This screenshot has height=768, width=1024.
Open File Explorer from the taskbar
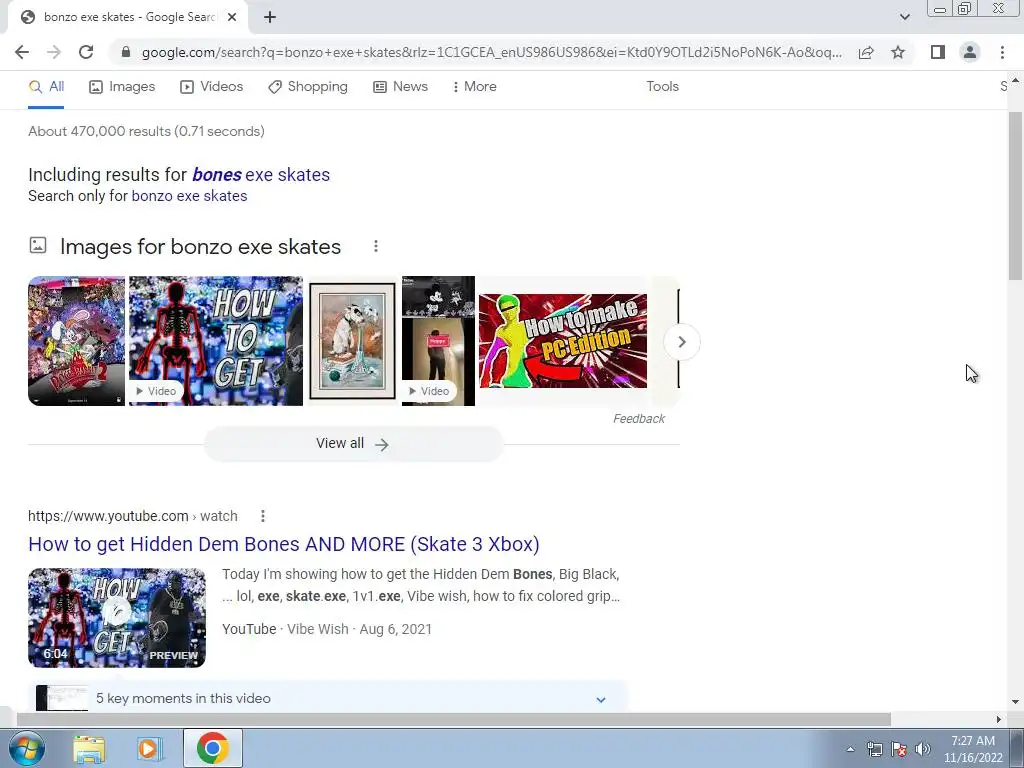pos(89,748)
